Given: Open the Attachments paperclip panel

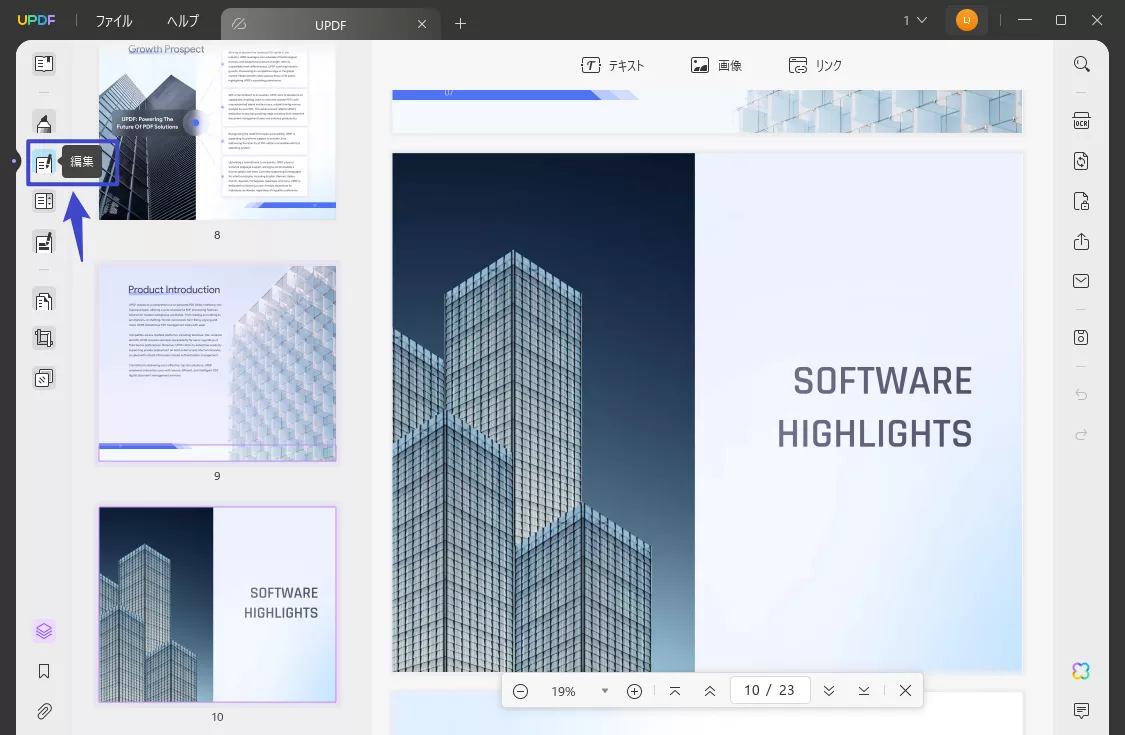Looking at the screenshot, I should tap(44, 711).
